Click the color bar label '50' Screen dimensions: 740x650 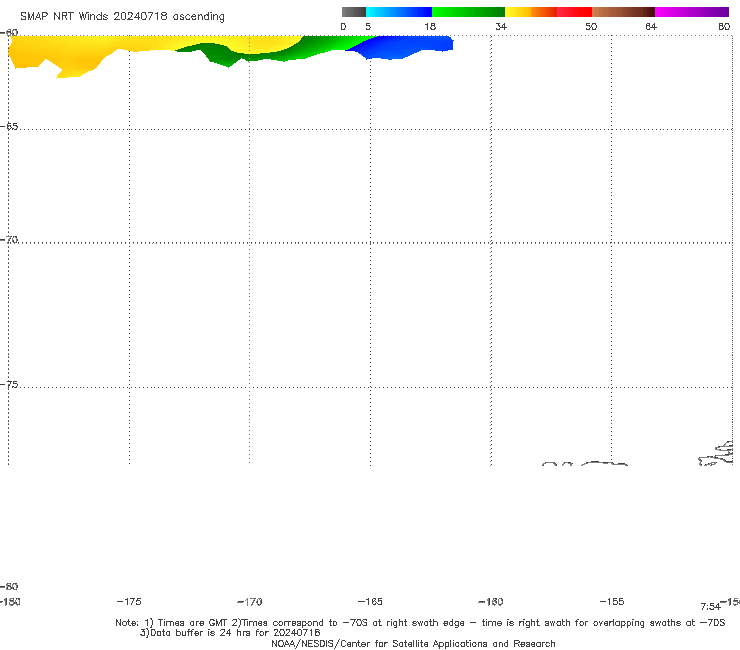tap(591, 26)
